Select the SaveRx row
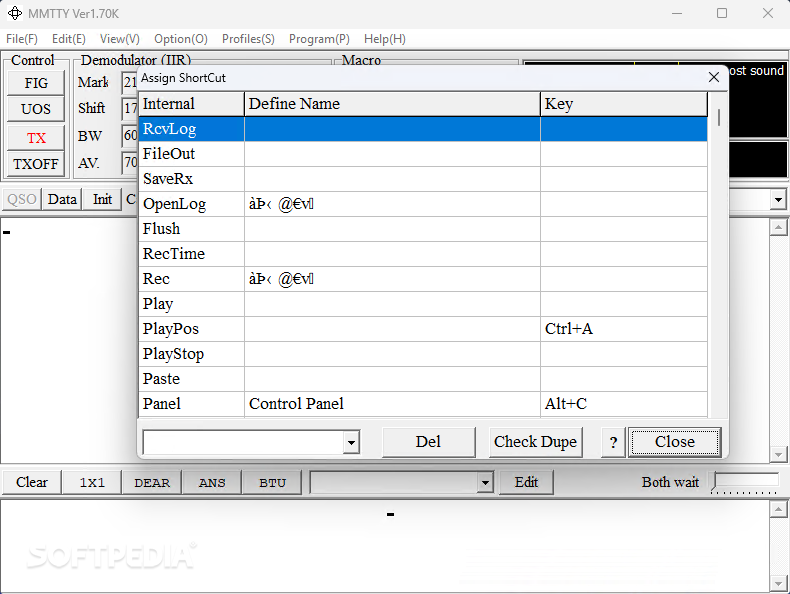This screenshot has width=790, height=594. [423, 179]
